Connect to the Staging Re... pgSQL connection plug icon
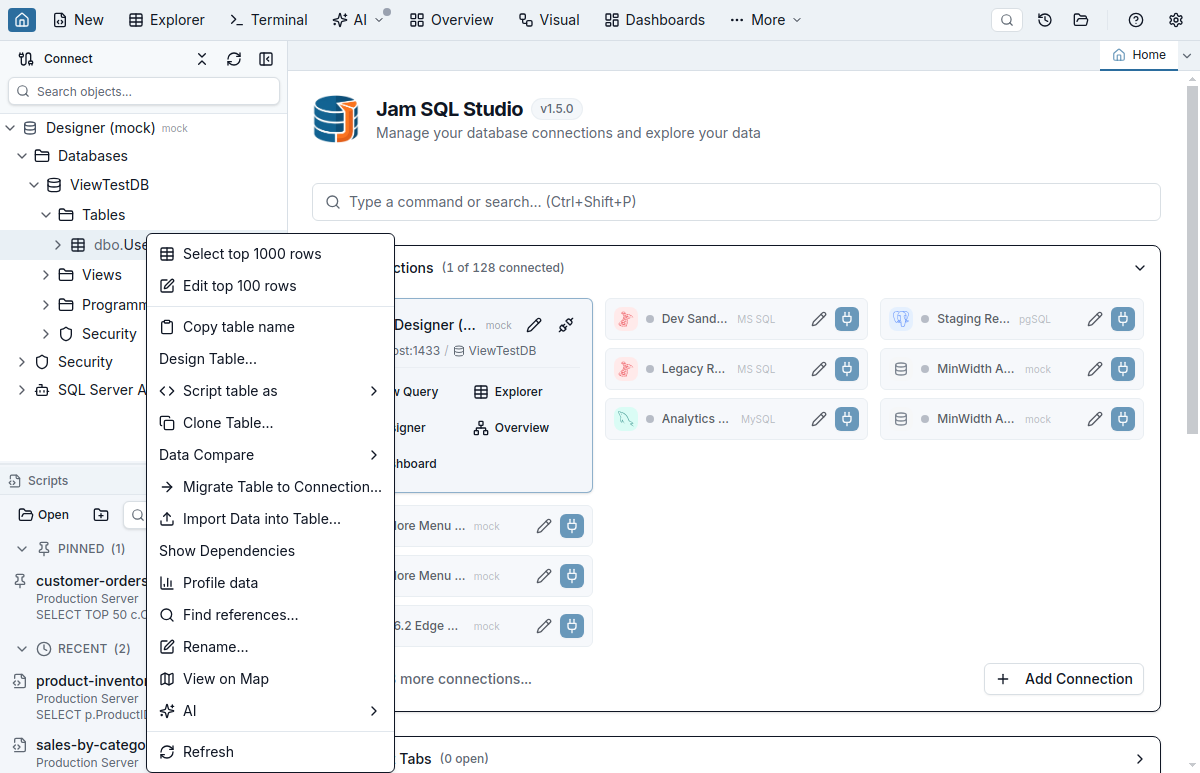 click(x=1123, y=319)
